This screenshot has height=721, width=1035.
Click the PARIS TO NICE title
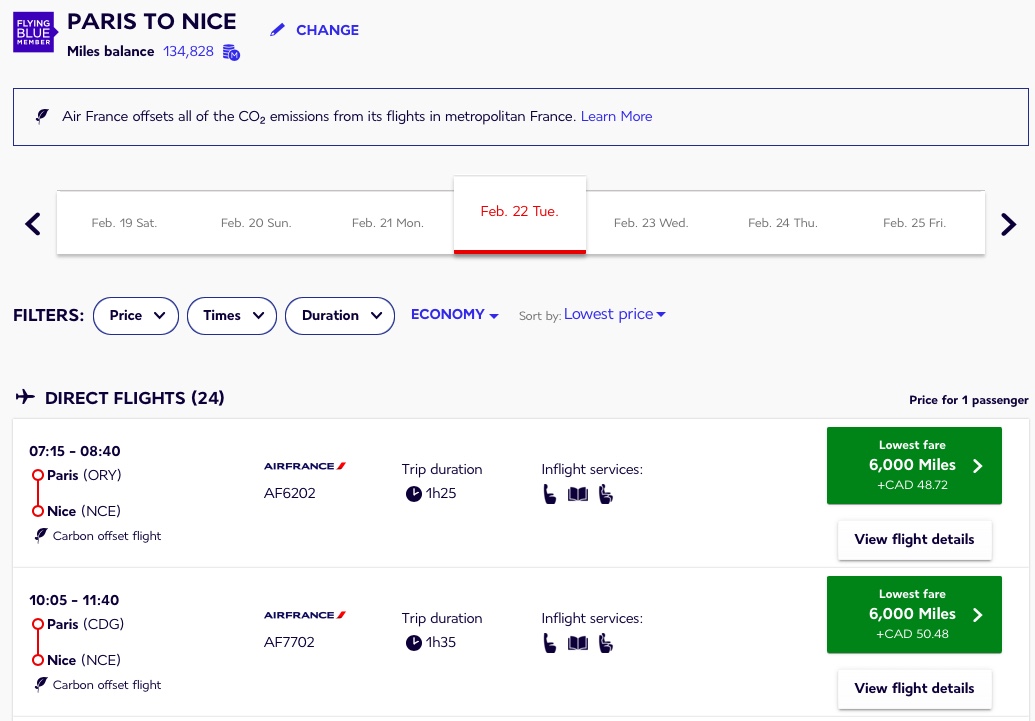[x=152, y=21]
